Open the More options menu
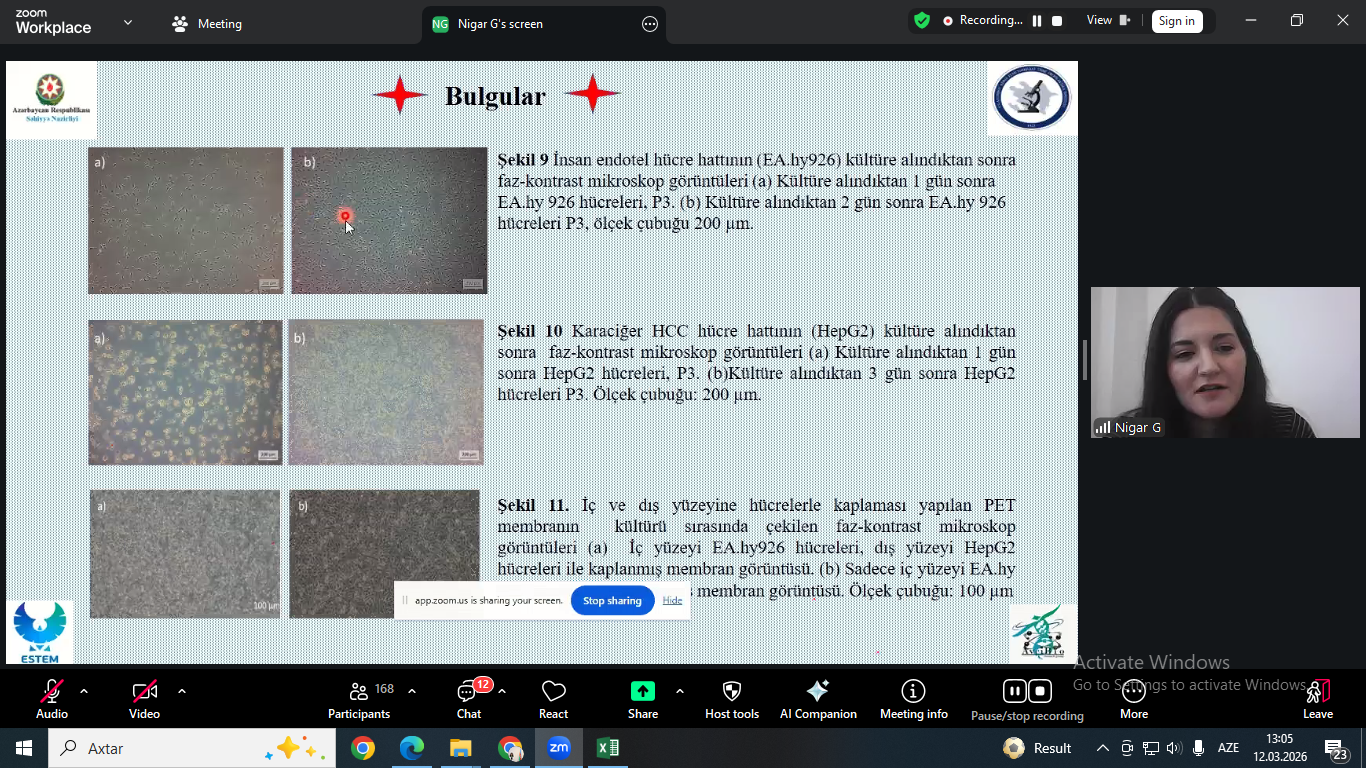 [1133, 699]
